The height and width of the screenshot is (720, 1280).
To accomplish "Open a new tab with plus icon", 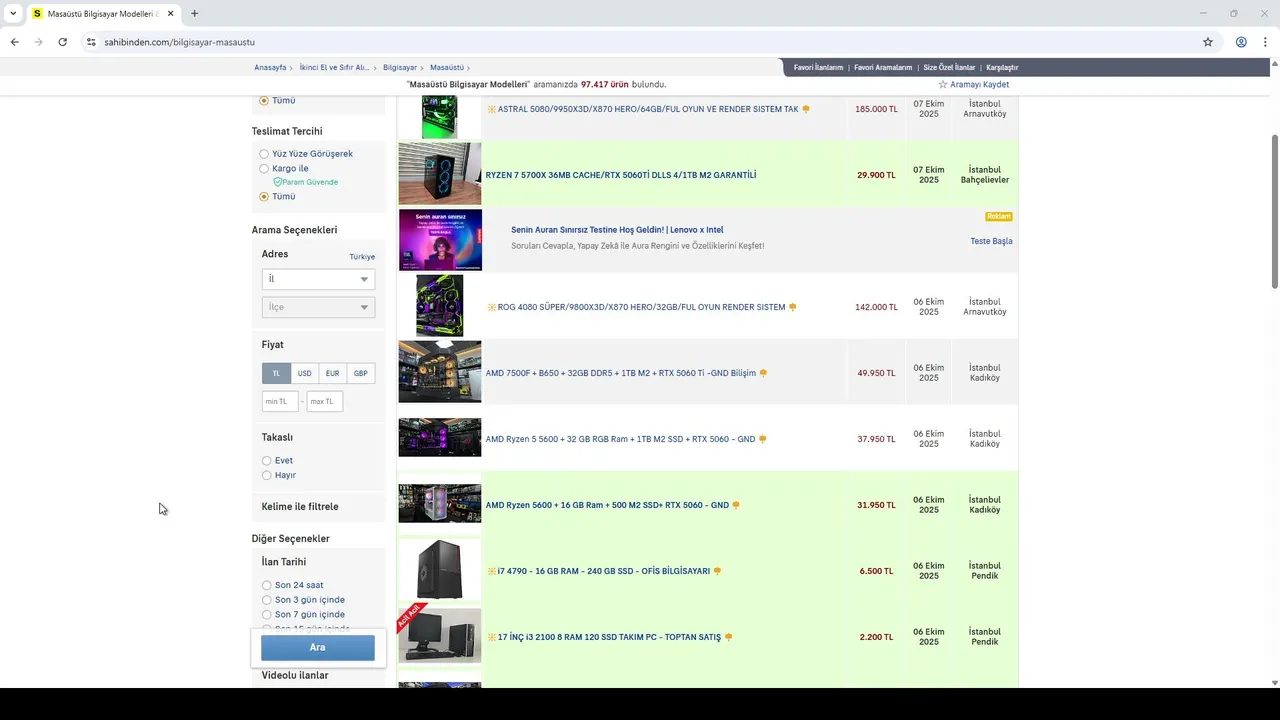I will 194,14.
